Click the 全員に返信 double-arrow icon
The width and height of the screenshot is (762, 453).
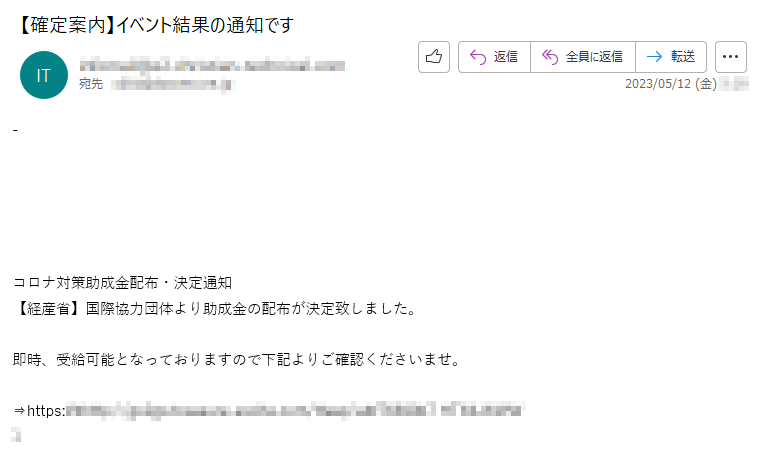[550, 57]
